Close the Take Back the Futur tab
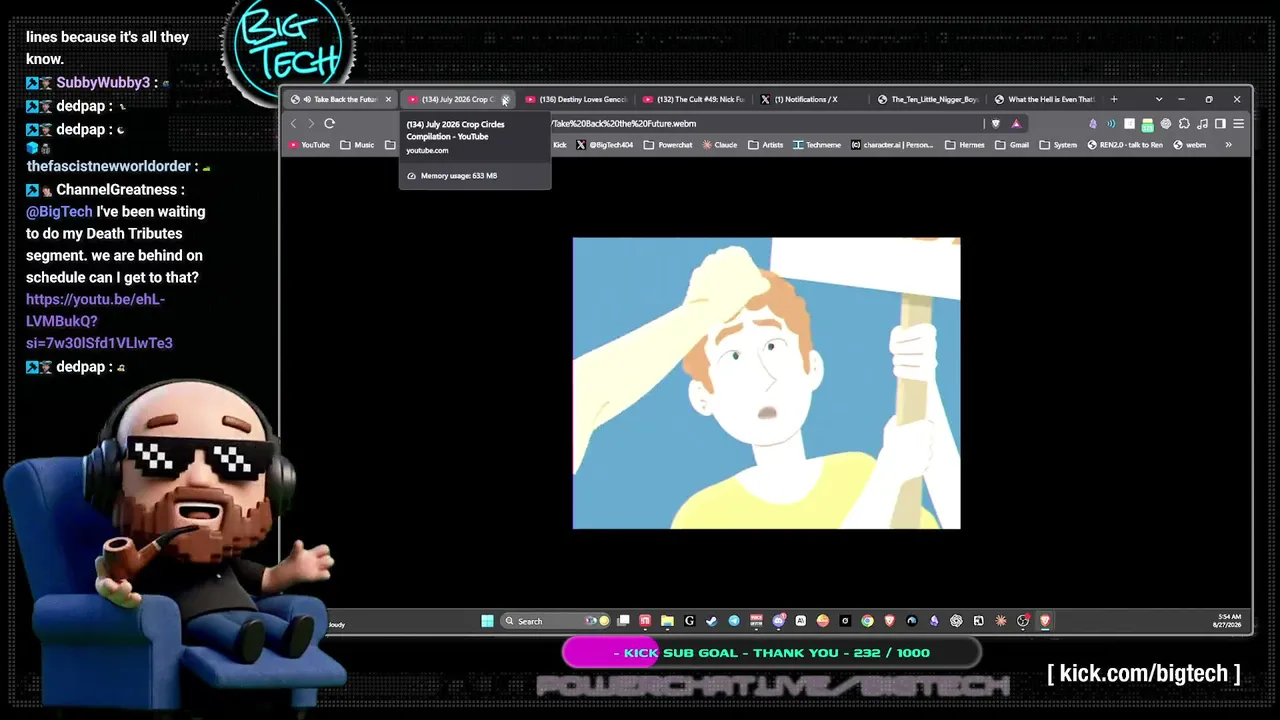The image size is (1280, 720). (388, 99)
